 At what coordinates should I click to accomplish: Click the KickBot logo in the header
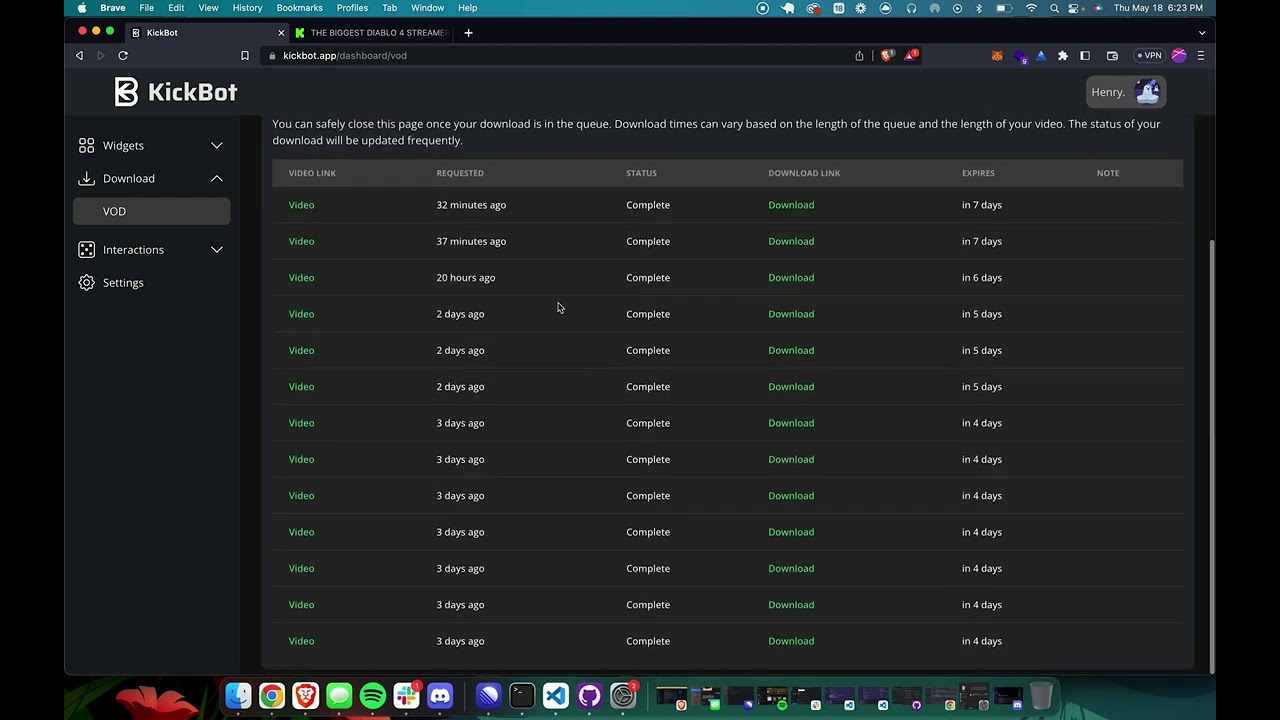pyautogui.click(x=176, y=92)
